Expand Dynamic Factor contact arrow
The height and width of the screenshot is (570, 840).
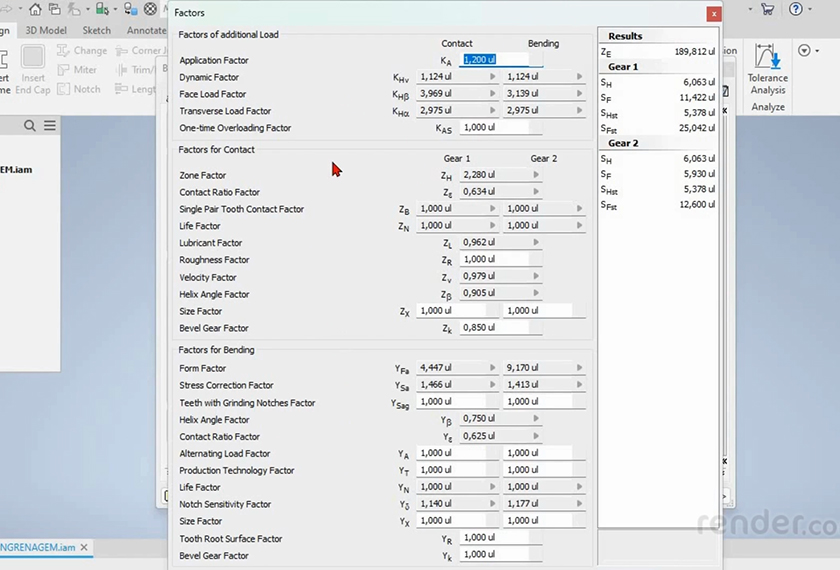pos(492,77)
